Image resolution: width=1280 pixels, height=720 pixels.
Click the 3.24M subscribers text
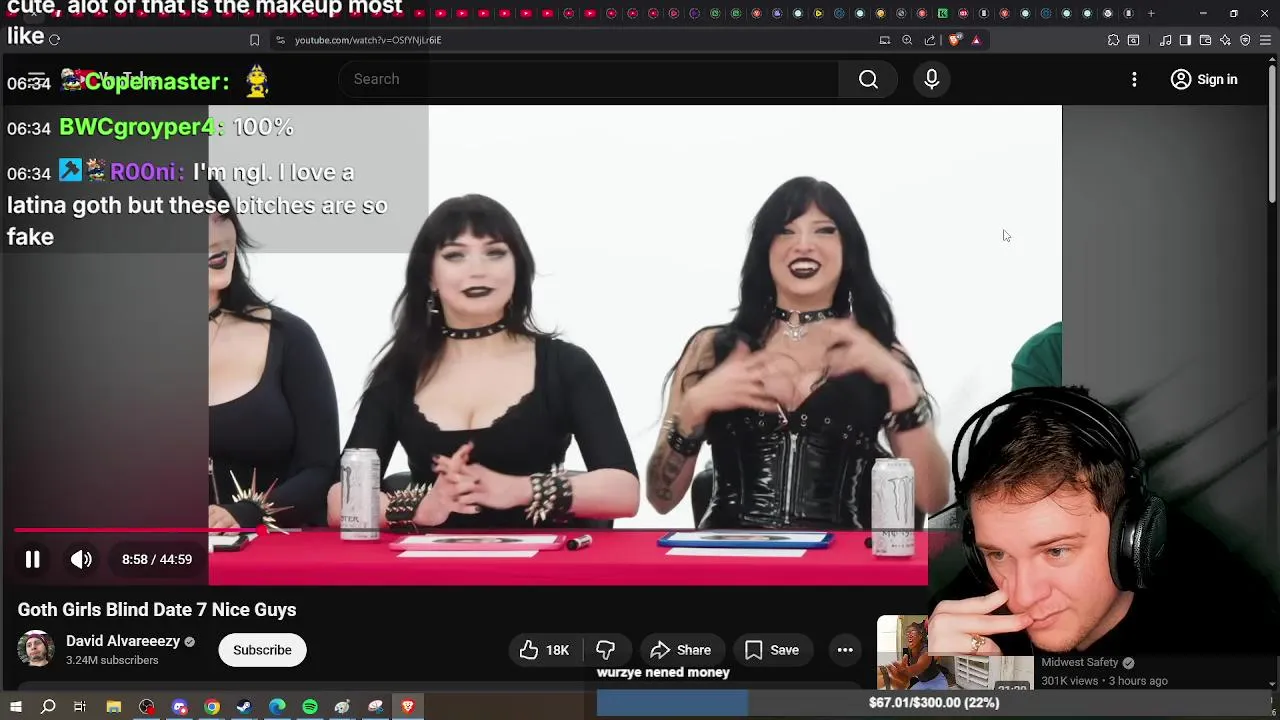pos(112,660)
